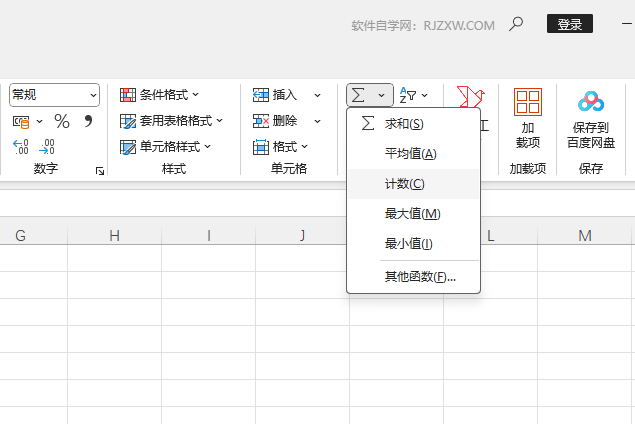Click the Login (登录) button
This screenshot has width=635, height=424.
569,24
